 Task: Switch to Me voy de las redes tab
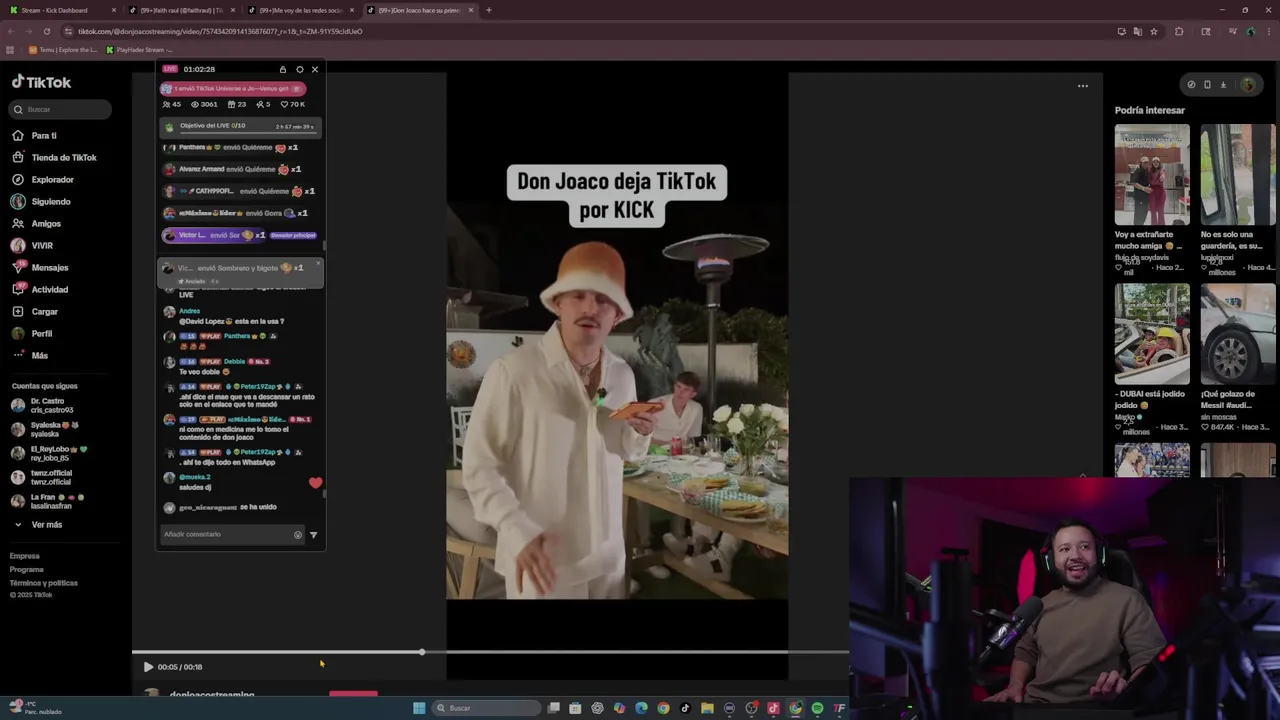pos(300,10)
